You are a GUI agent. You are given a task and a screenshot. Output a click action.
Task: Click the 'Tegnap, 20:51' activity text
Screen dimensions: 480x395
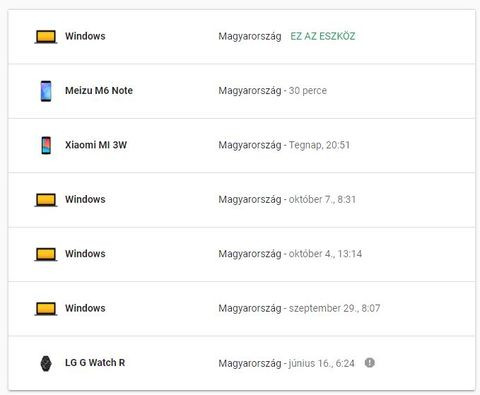pos(319,145)
